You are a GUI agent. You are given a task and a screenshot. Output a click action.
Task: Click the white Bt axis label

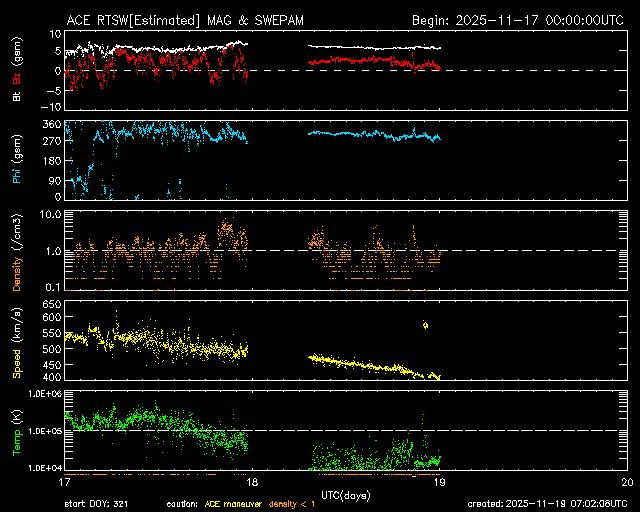point(17,95)
